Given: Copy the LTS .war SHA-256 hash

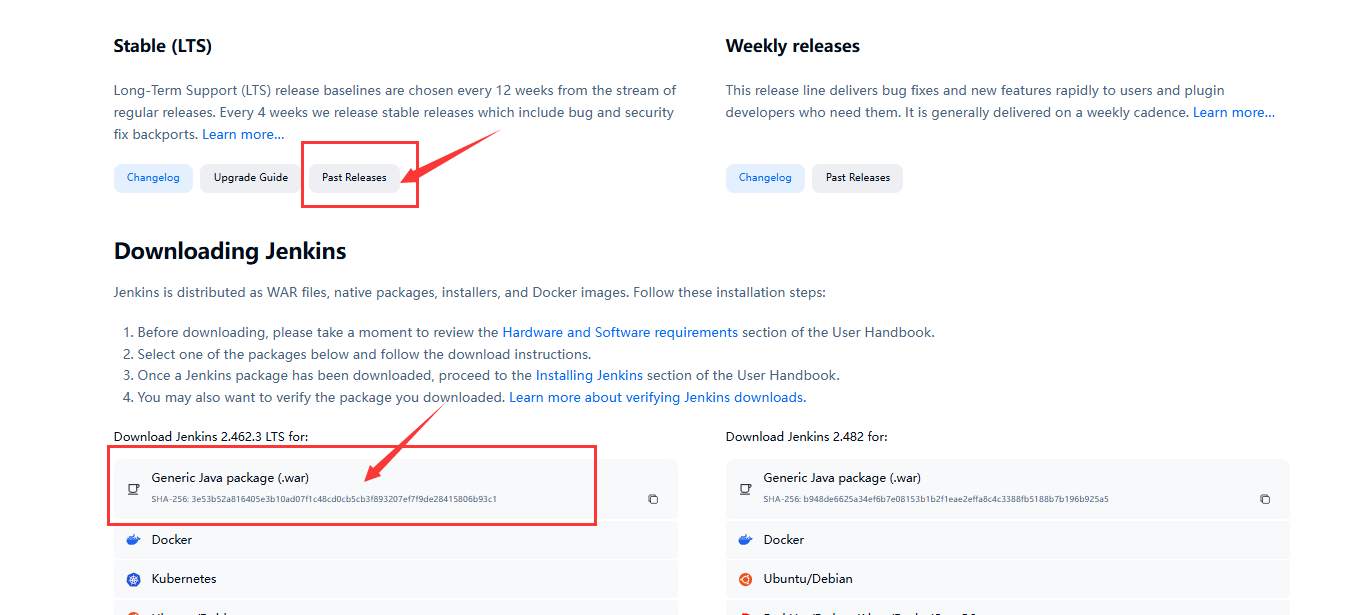Looking at the screenshot, I should 653,499.
